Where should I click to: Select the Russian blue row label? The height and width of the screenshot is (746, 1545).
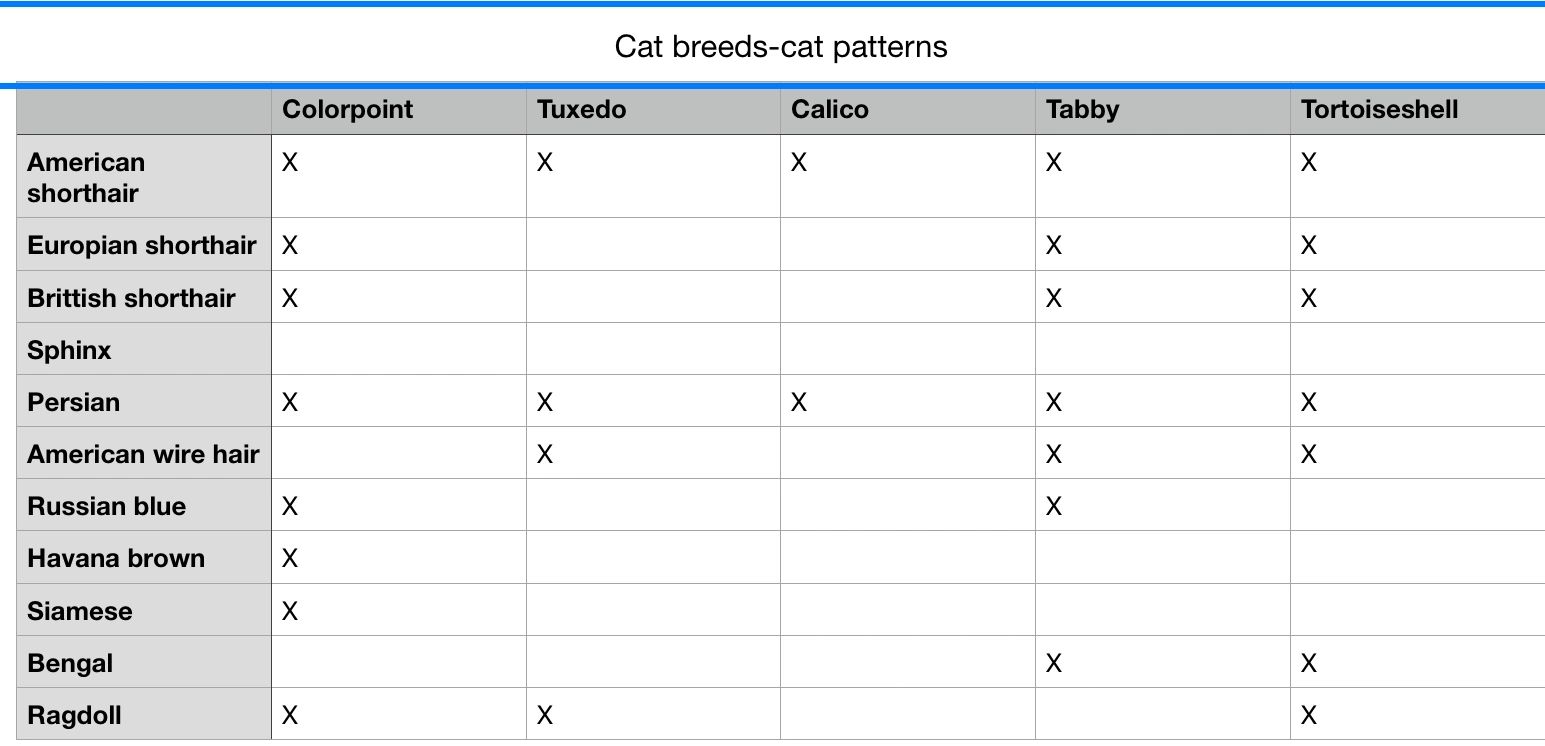pyautogui.click(x=107, y=506)
